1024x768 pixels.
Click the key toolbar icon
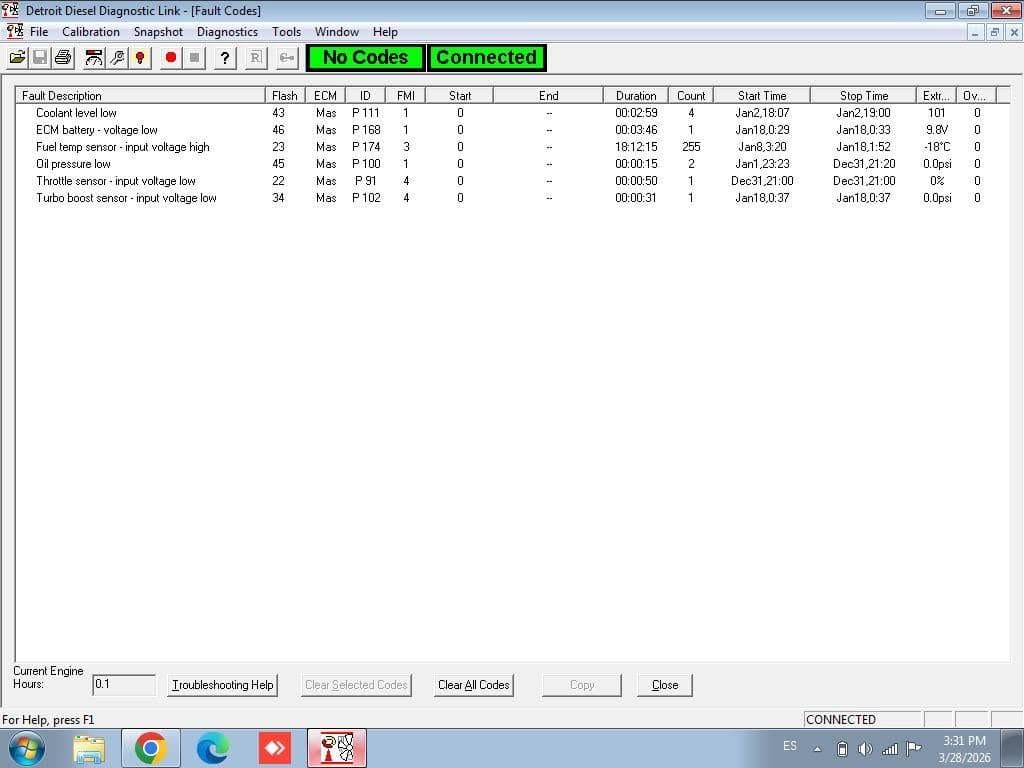coord(287,57)
